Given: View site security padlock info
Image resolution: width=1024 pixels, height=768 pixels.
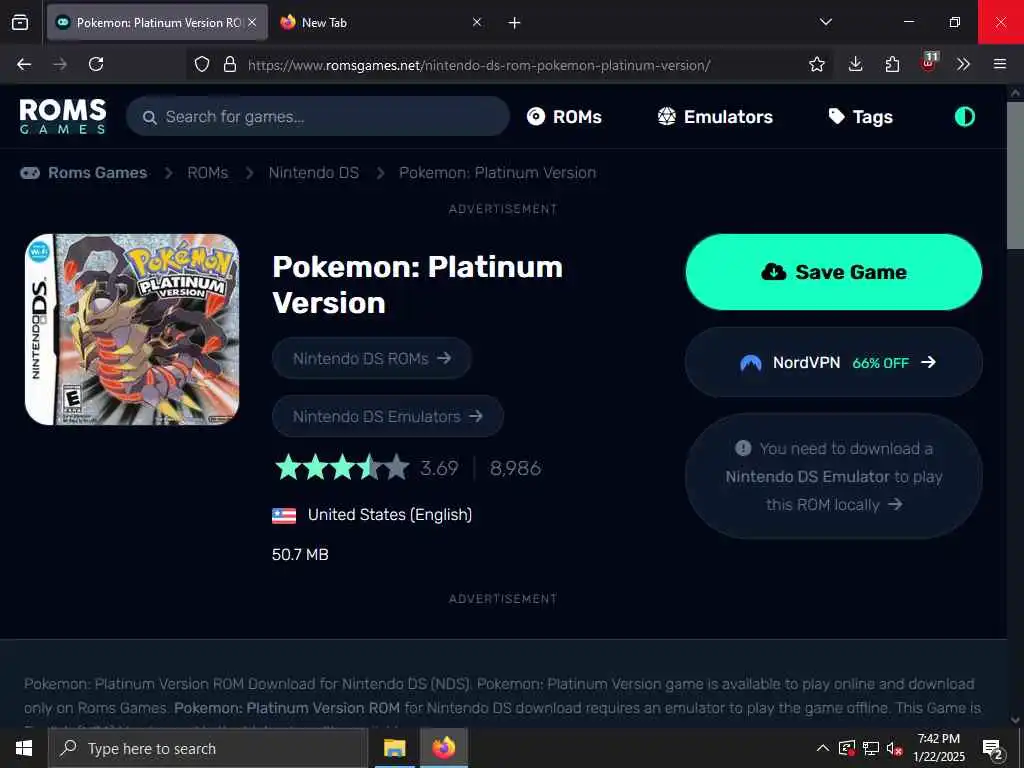Looking at the screenshot, I should point(229,64).
